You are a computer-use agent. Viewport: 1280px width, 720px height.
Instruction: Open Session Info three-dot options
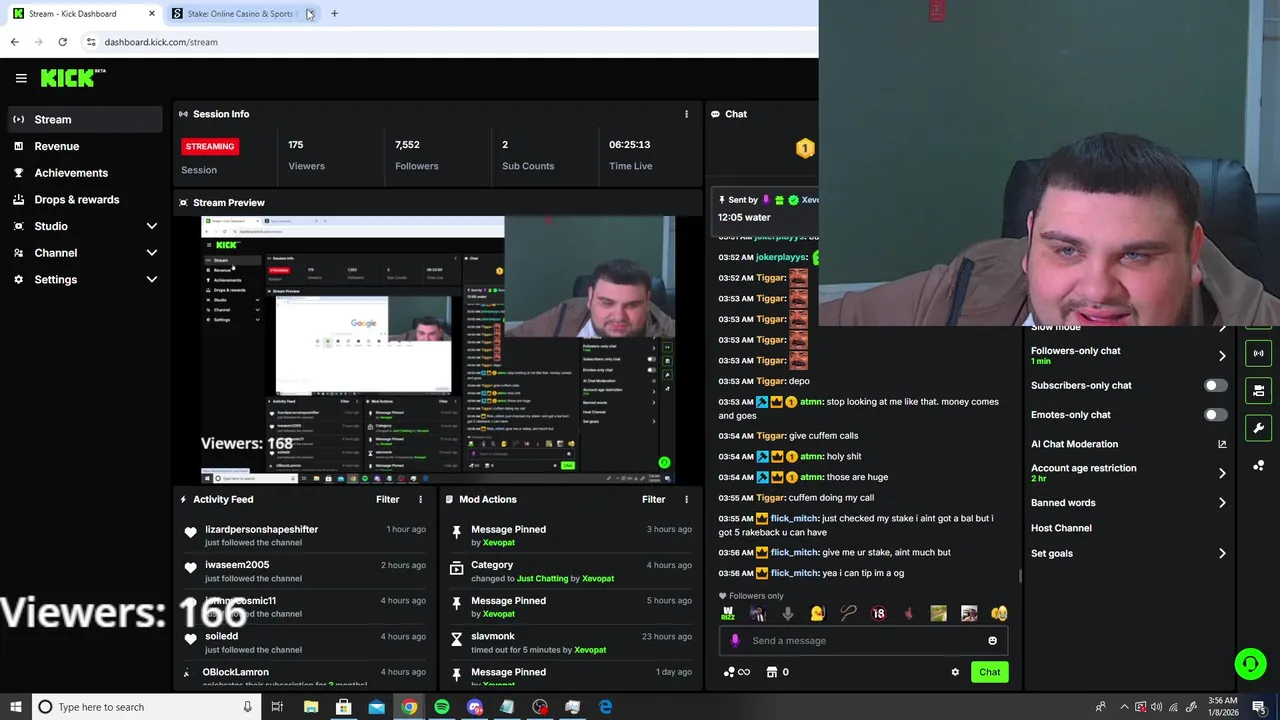(686, 114)
